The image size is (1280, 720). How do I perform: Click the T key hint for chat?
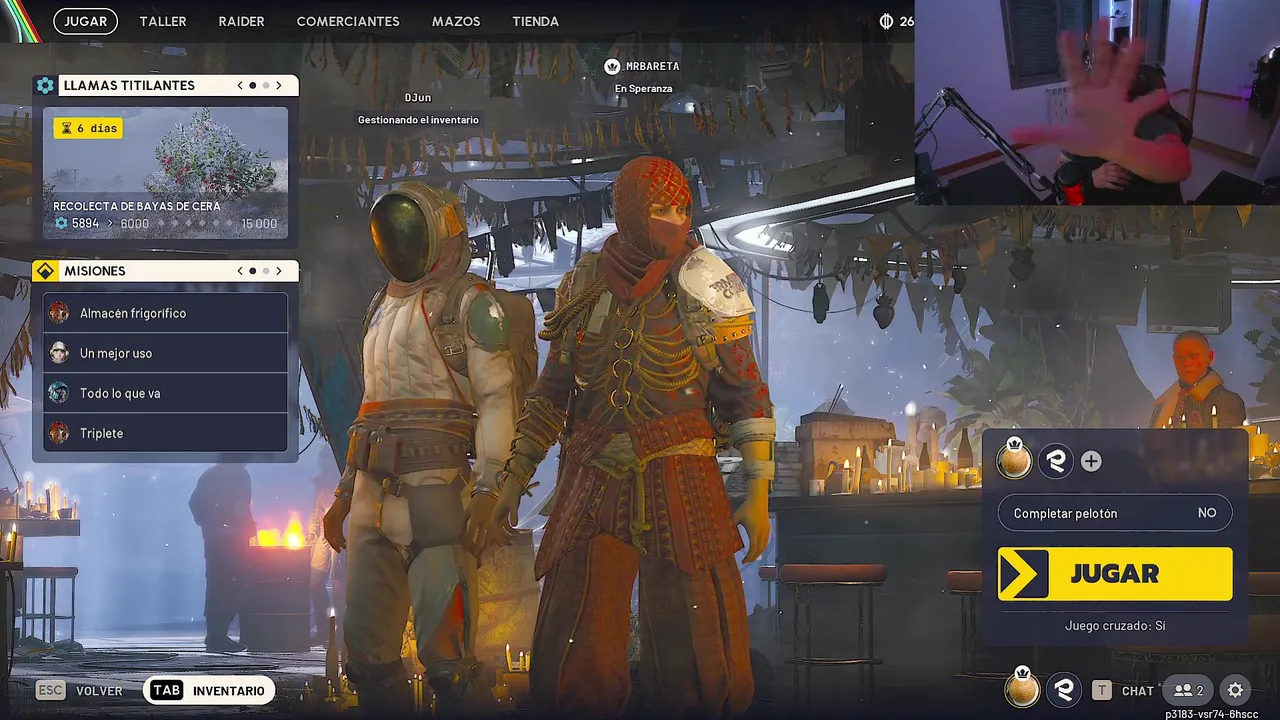(x=1102, y=690)
